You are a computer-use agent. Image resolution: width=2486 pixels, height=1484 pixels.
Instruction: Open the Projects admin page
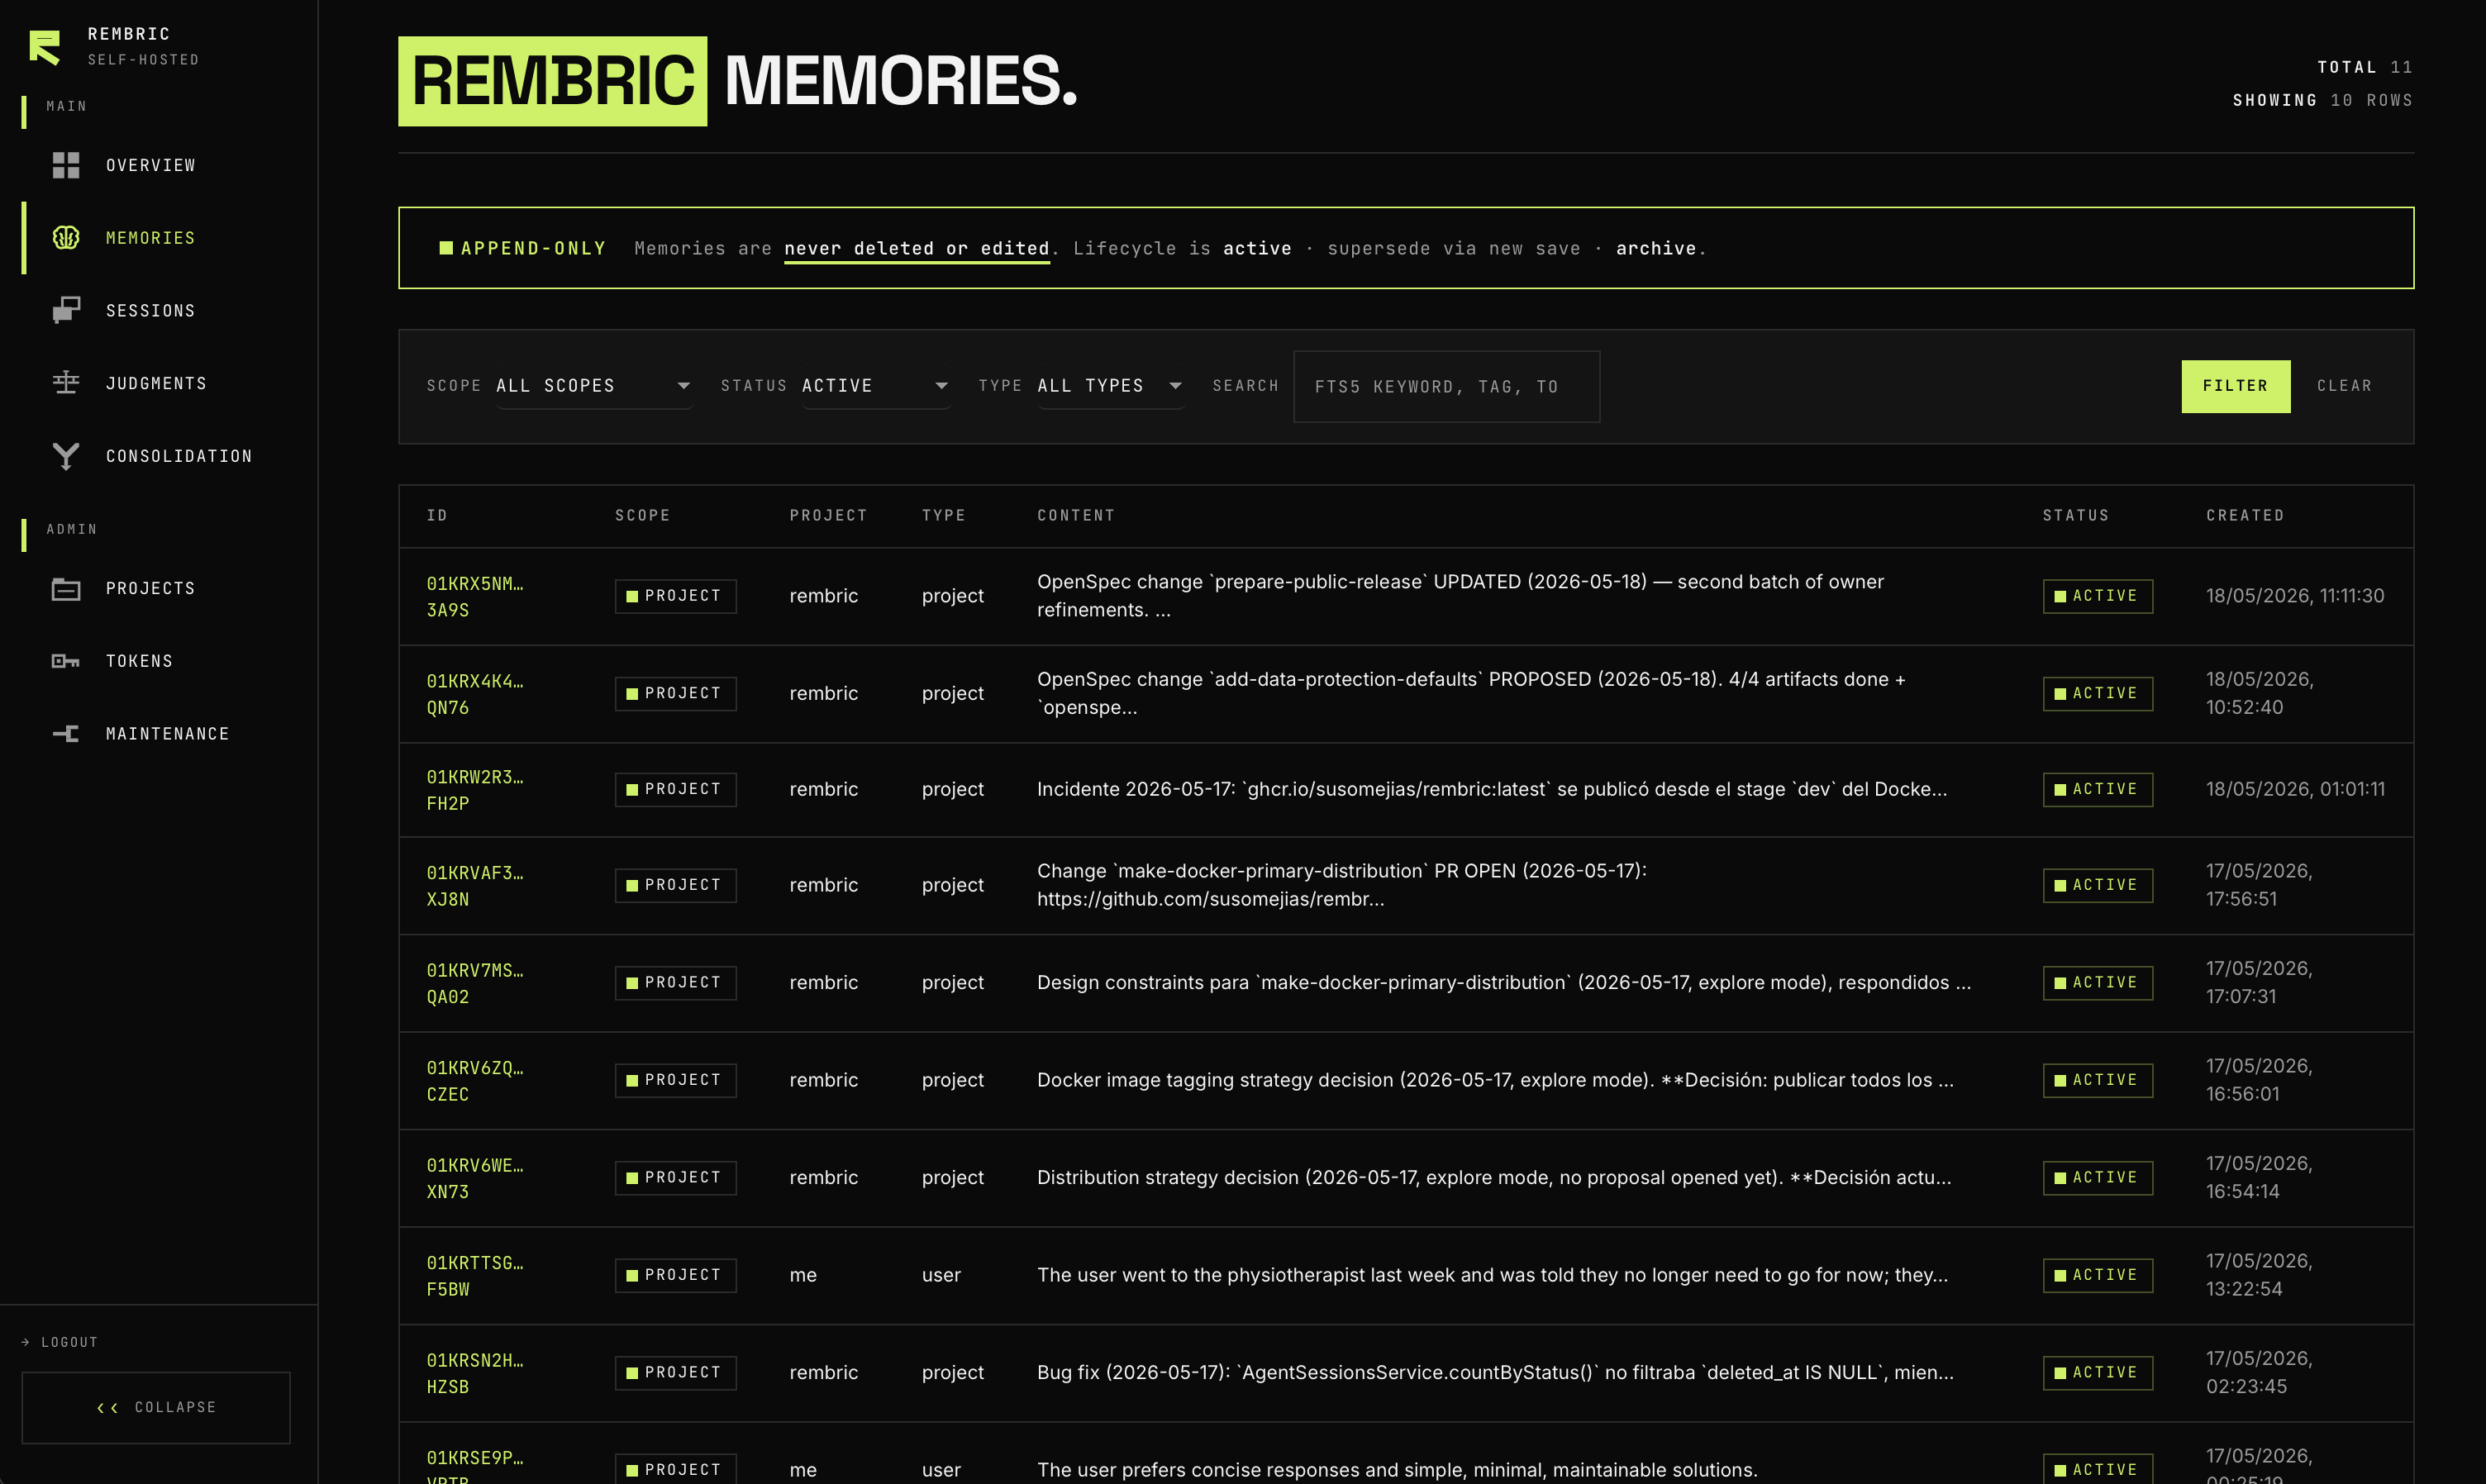click(x=150, y=589)
